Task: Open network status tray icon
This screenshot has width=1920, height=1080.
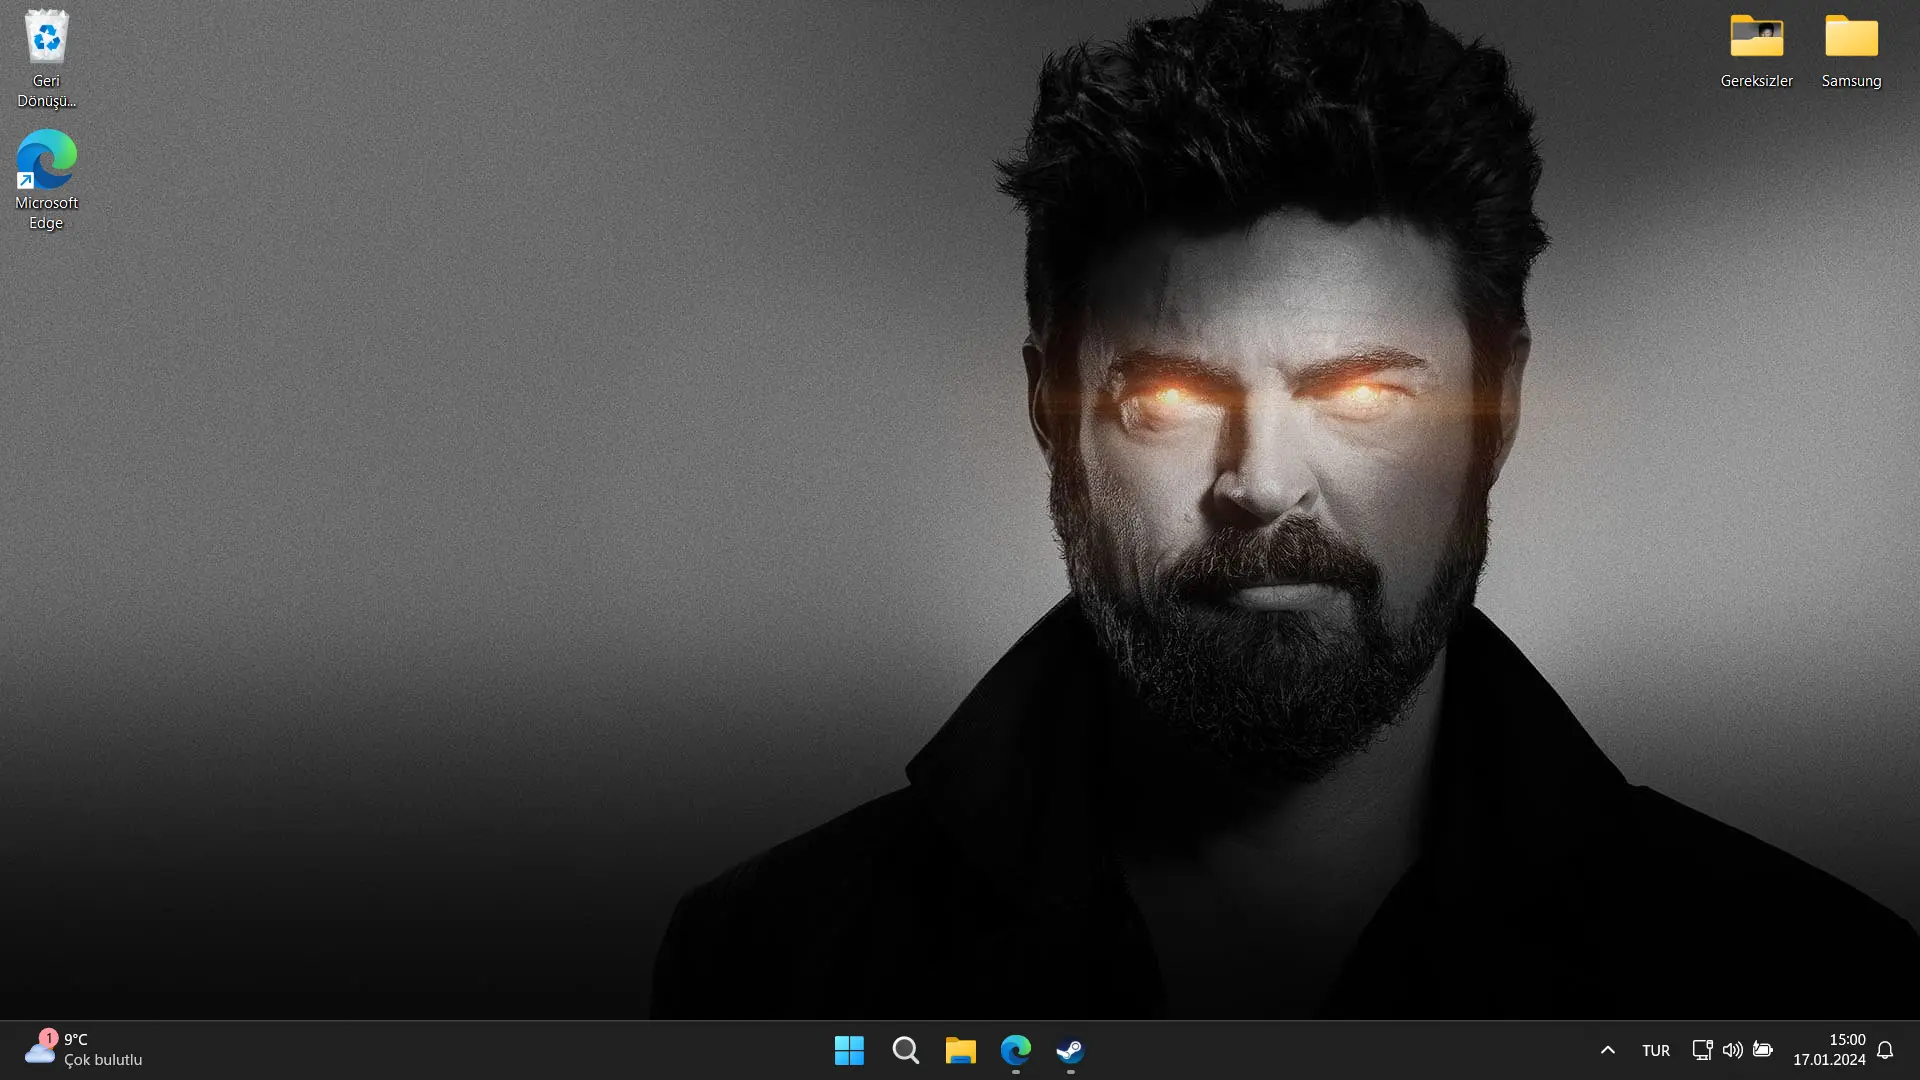Action: 1702,1050
